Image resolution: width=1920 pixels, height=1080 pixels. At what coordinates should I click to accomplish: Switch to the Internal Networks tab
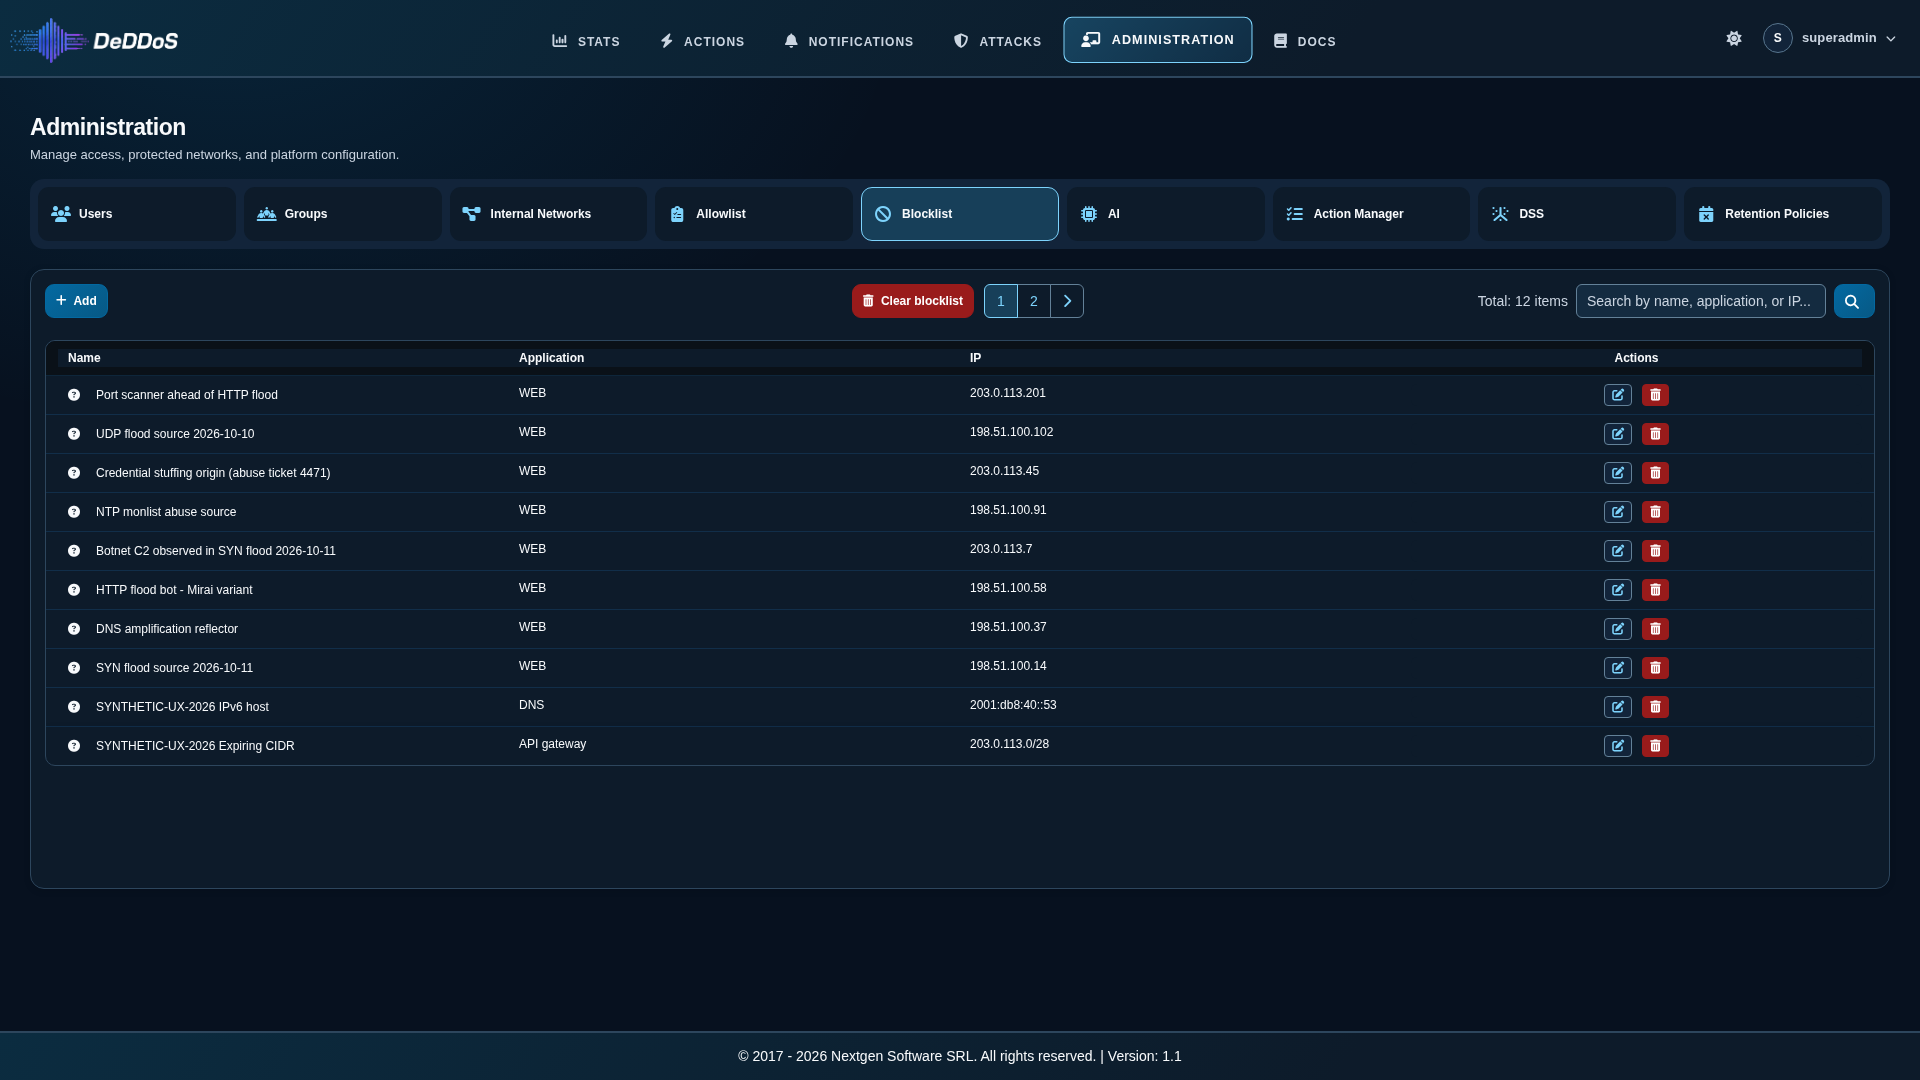click(x=548, y=214)
